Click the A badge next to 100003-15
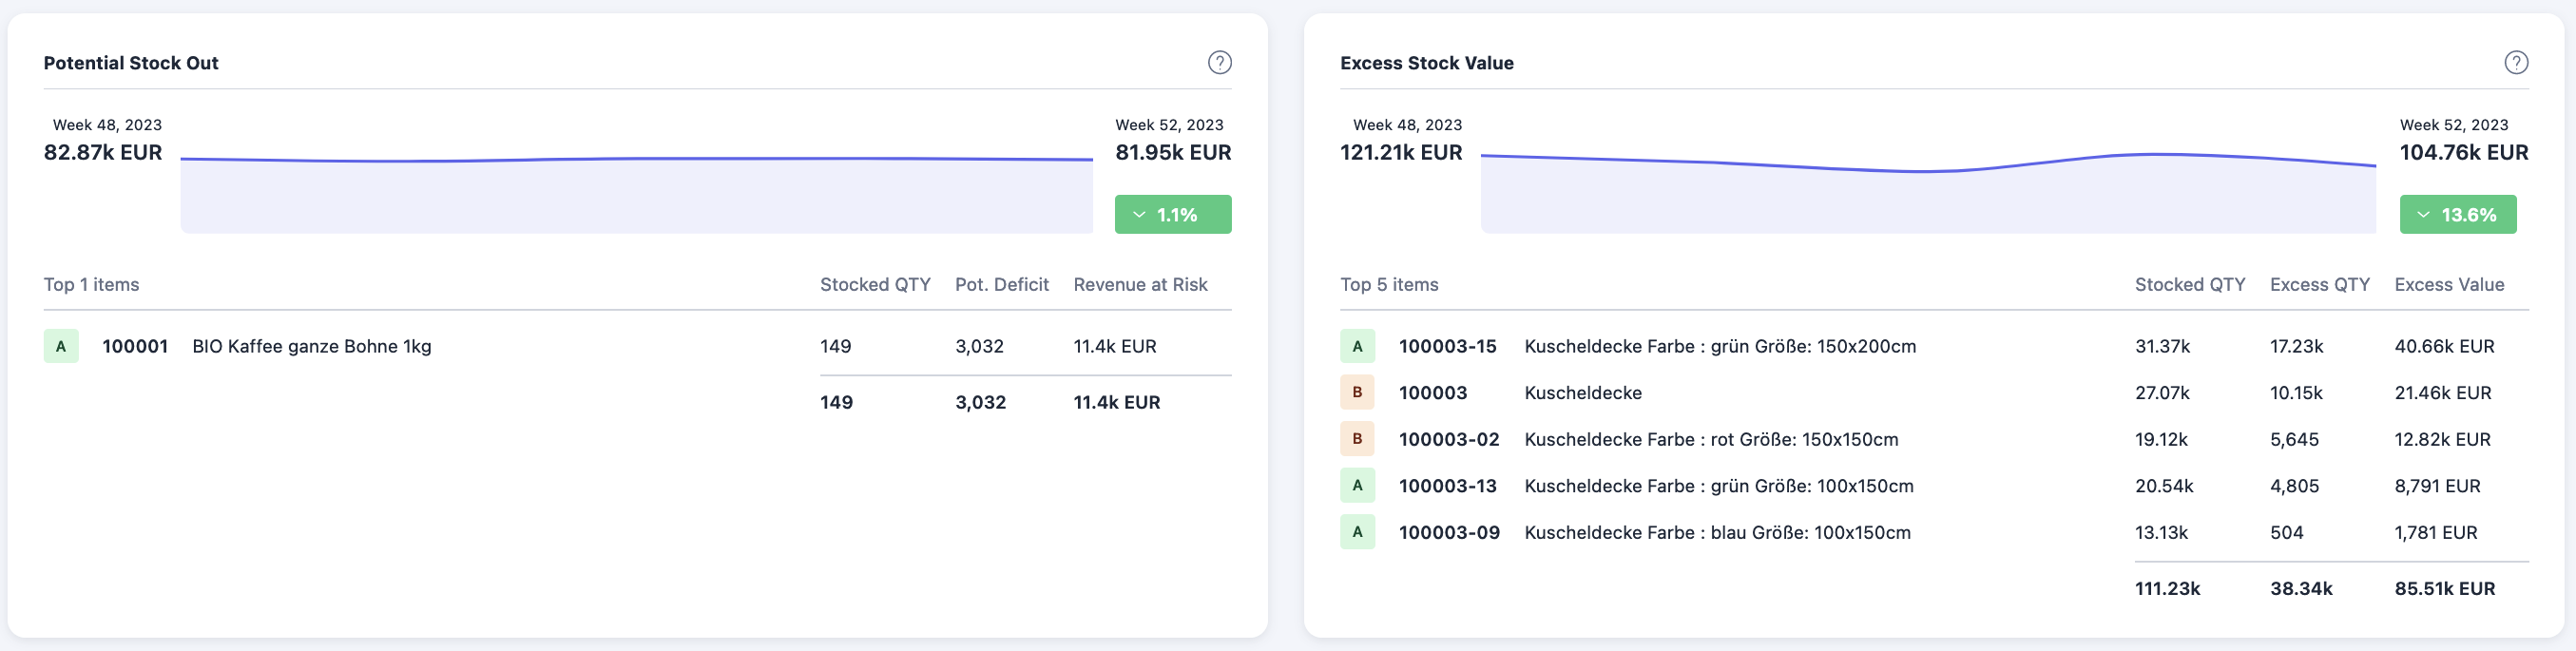 pyautogui.click(x=1357, y=346)
